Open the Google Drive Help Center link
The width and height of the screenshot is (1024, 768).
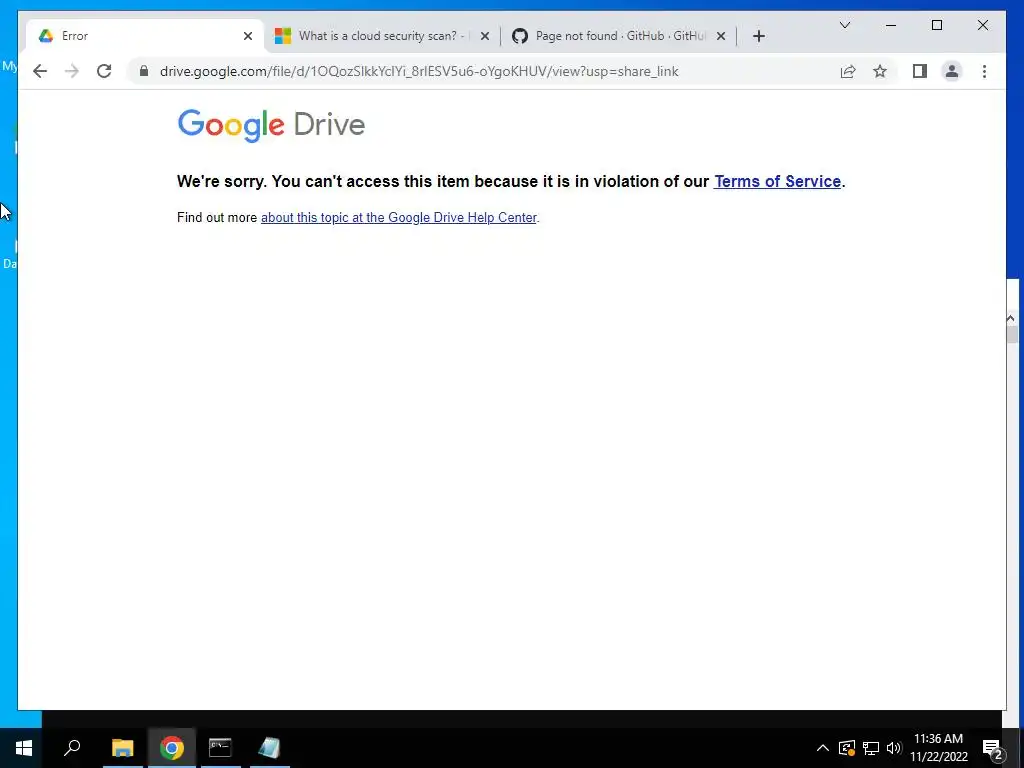[398, 217]
